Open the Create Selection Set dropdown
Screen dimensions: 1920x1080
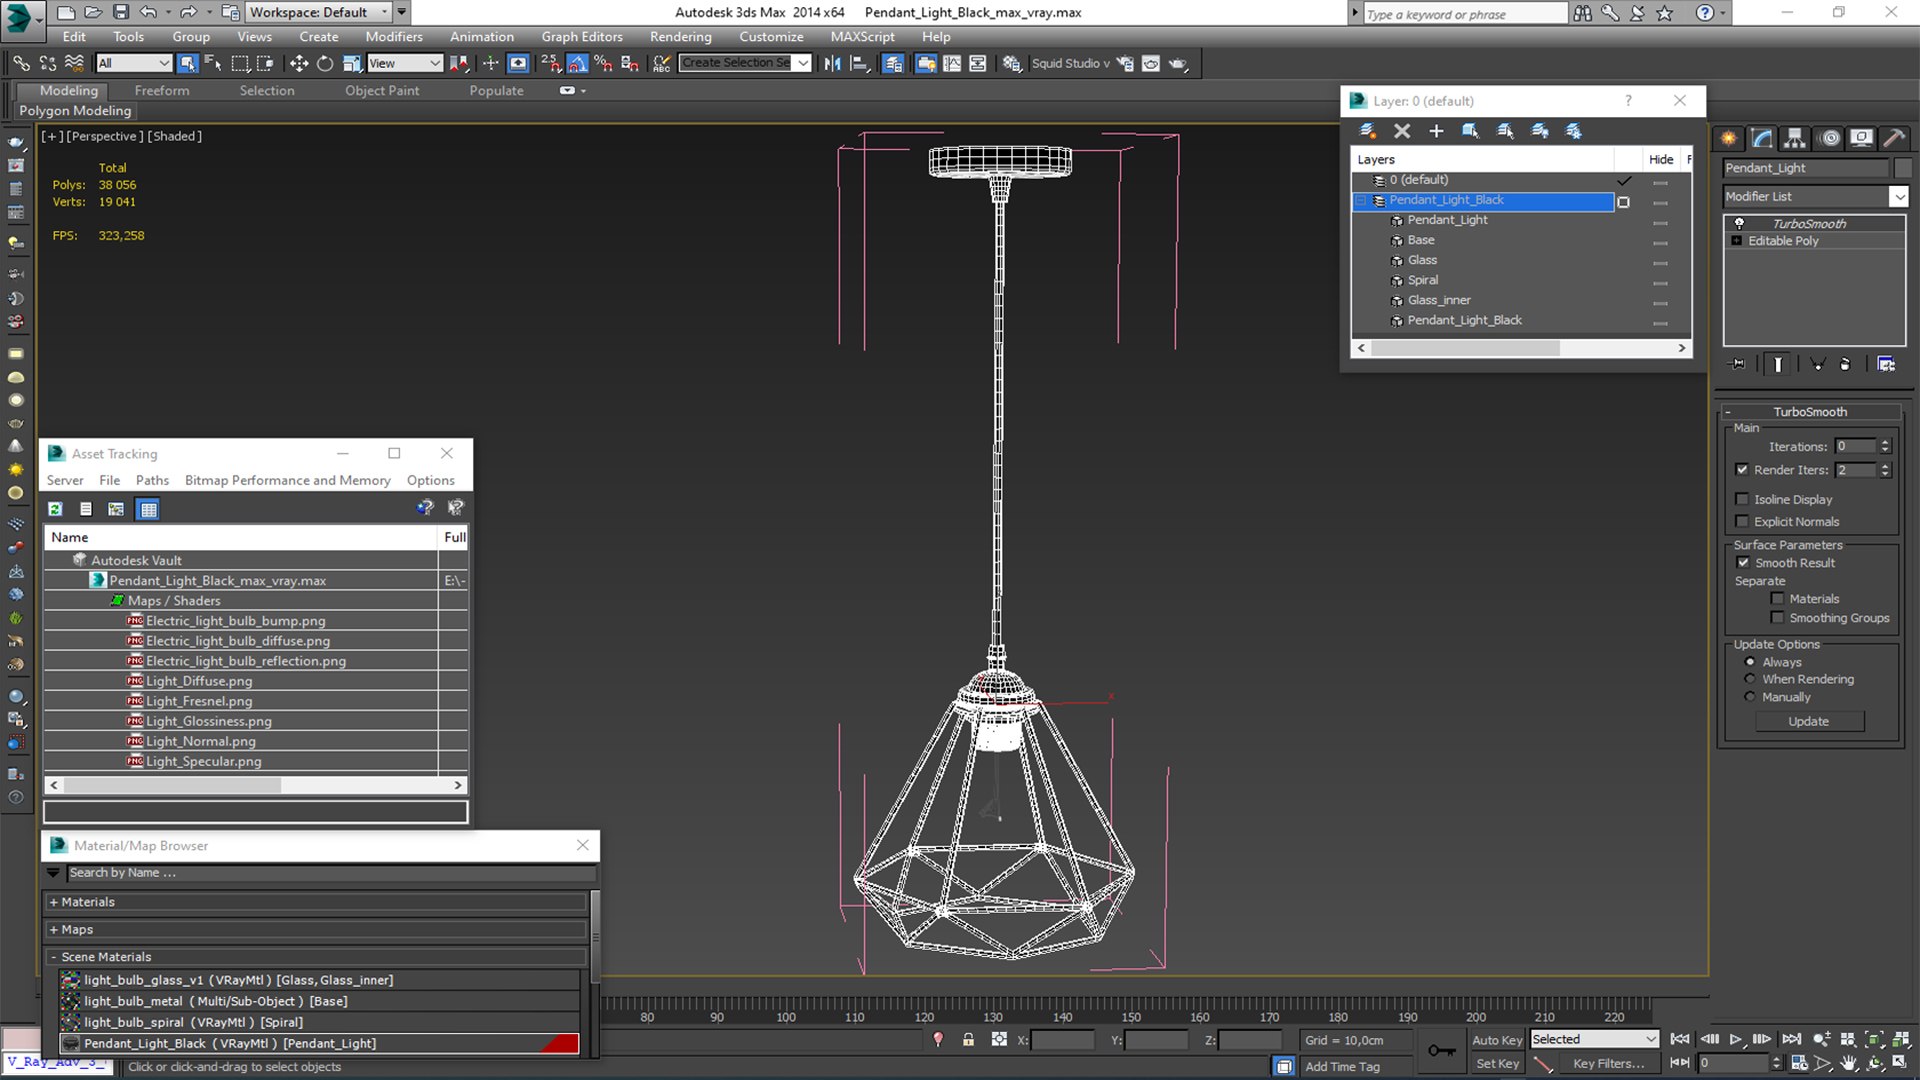click(x=803, y=63)
